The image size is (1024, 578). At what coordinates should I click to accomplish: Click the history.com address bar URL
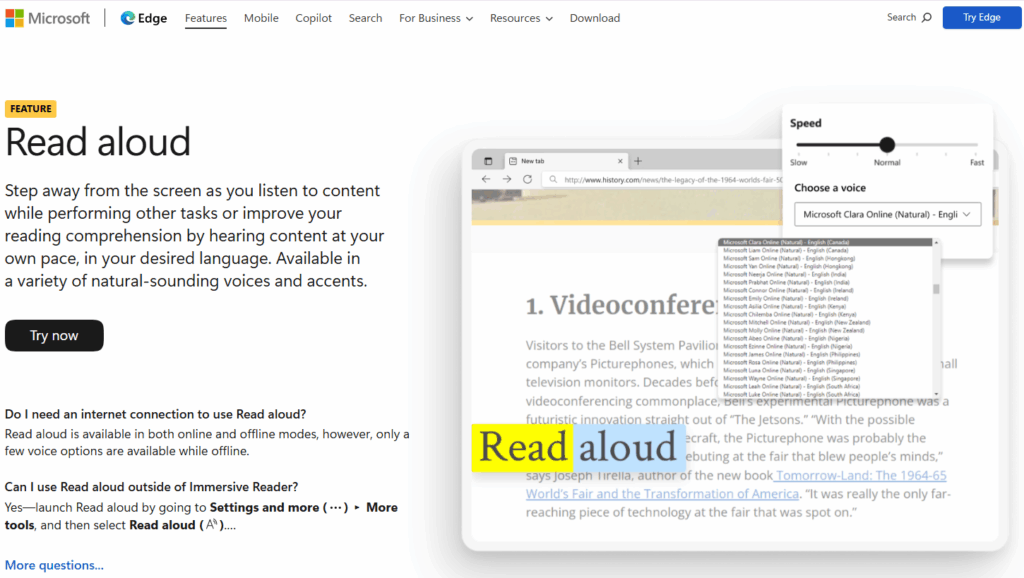tap(673, 180)
